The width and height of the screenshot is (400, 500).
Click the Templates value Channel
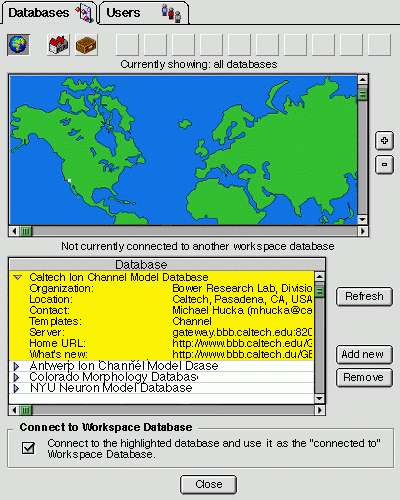click(192, 321)
